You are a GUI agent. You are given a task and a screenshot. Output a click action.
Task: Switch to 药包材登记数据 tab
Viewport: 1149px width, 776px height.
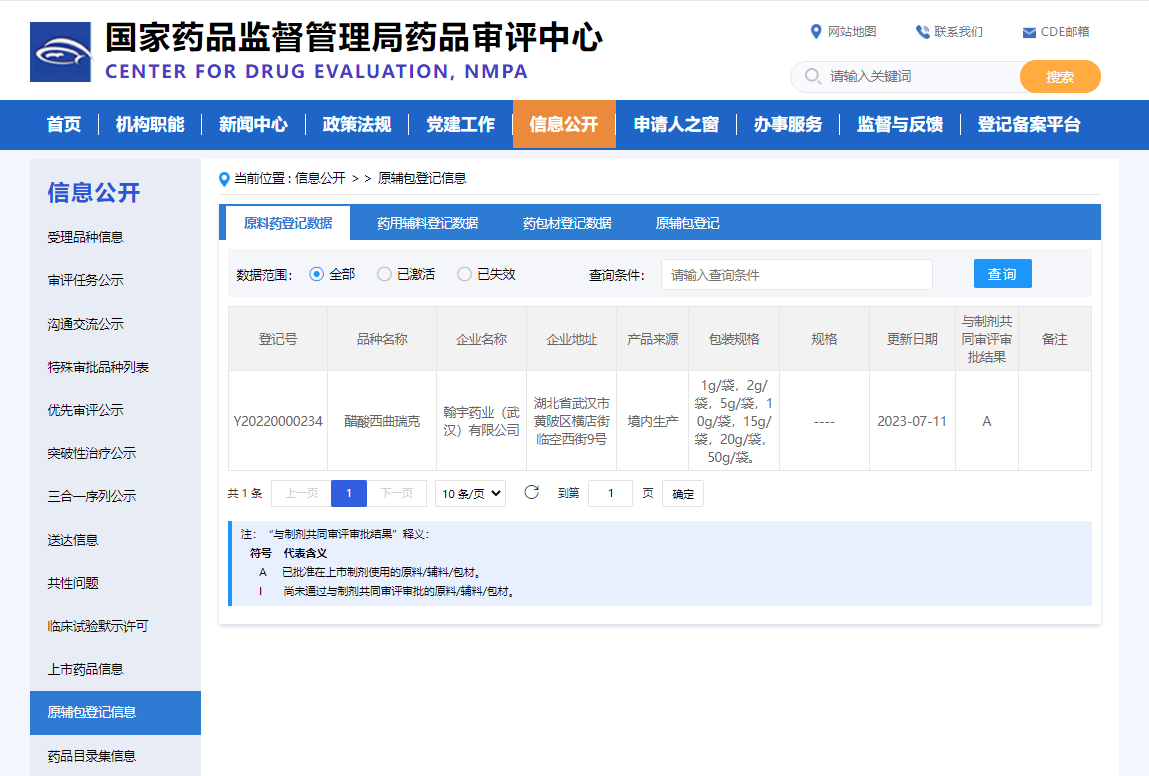(x=567, y=223)
